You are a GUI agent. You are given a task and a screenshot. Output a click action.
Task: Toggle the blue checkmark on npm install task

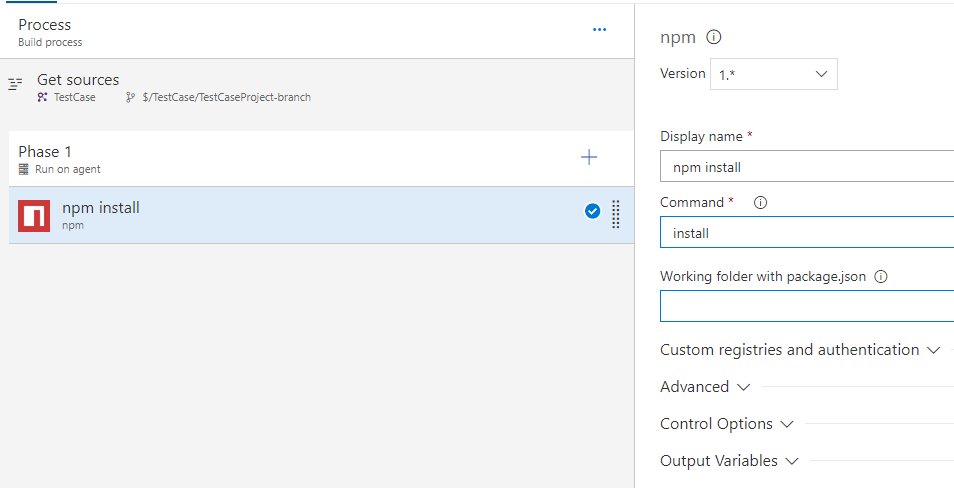(x=592, y=211)
